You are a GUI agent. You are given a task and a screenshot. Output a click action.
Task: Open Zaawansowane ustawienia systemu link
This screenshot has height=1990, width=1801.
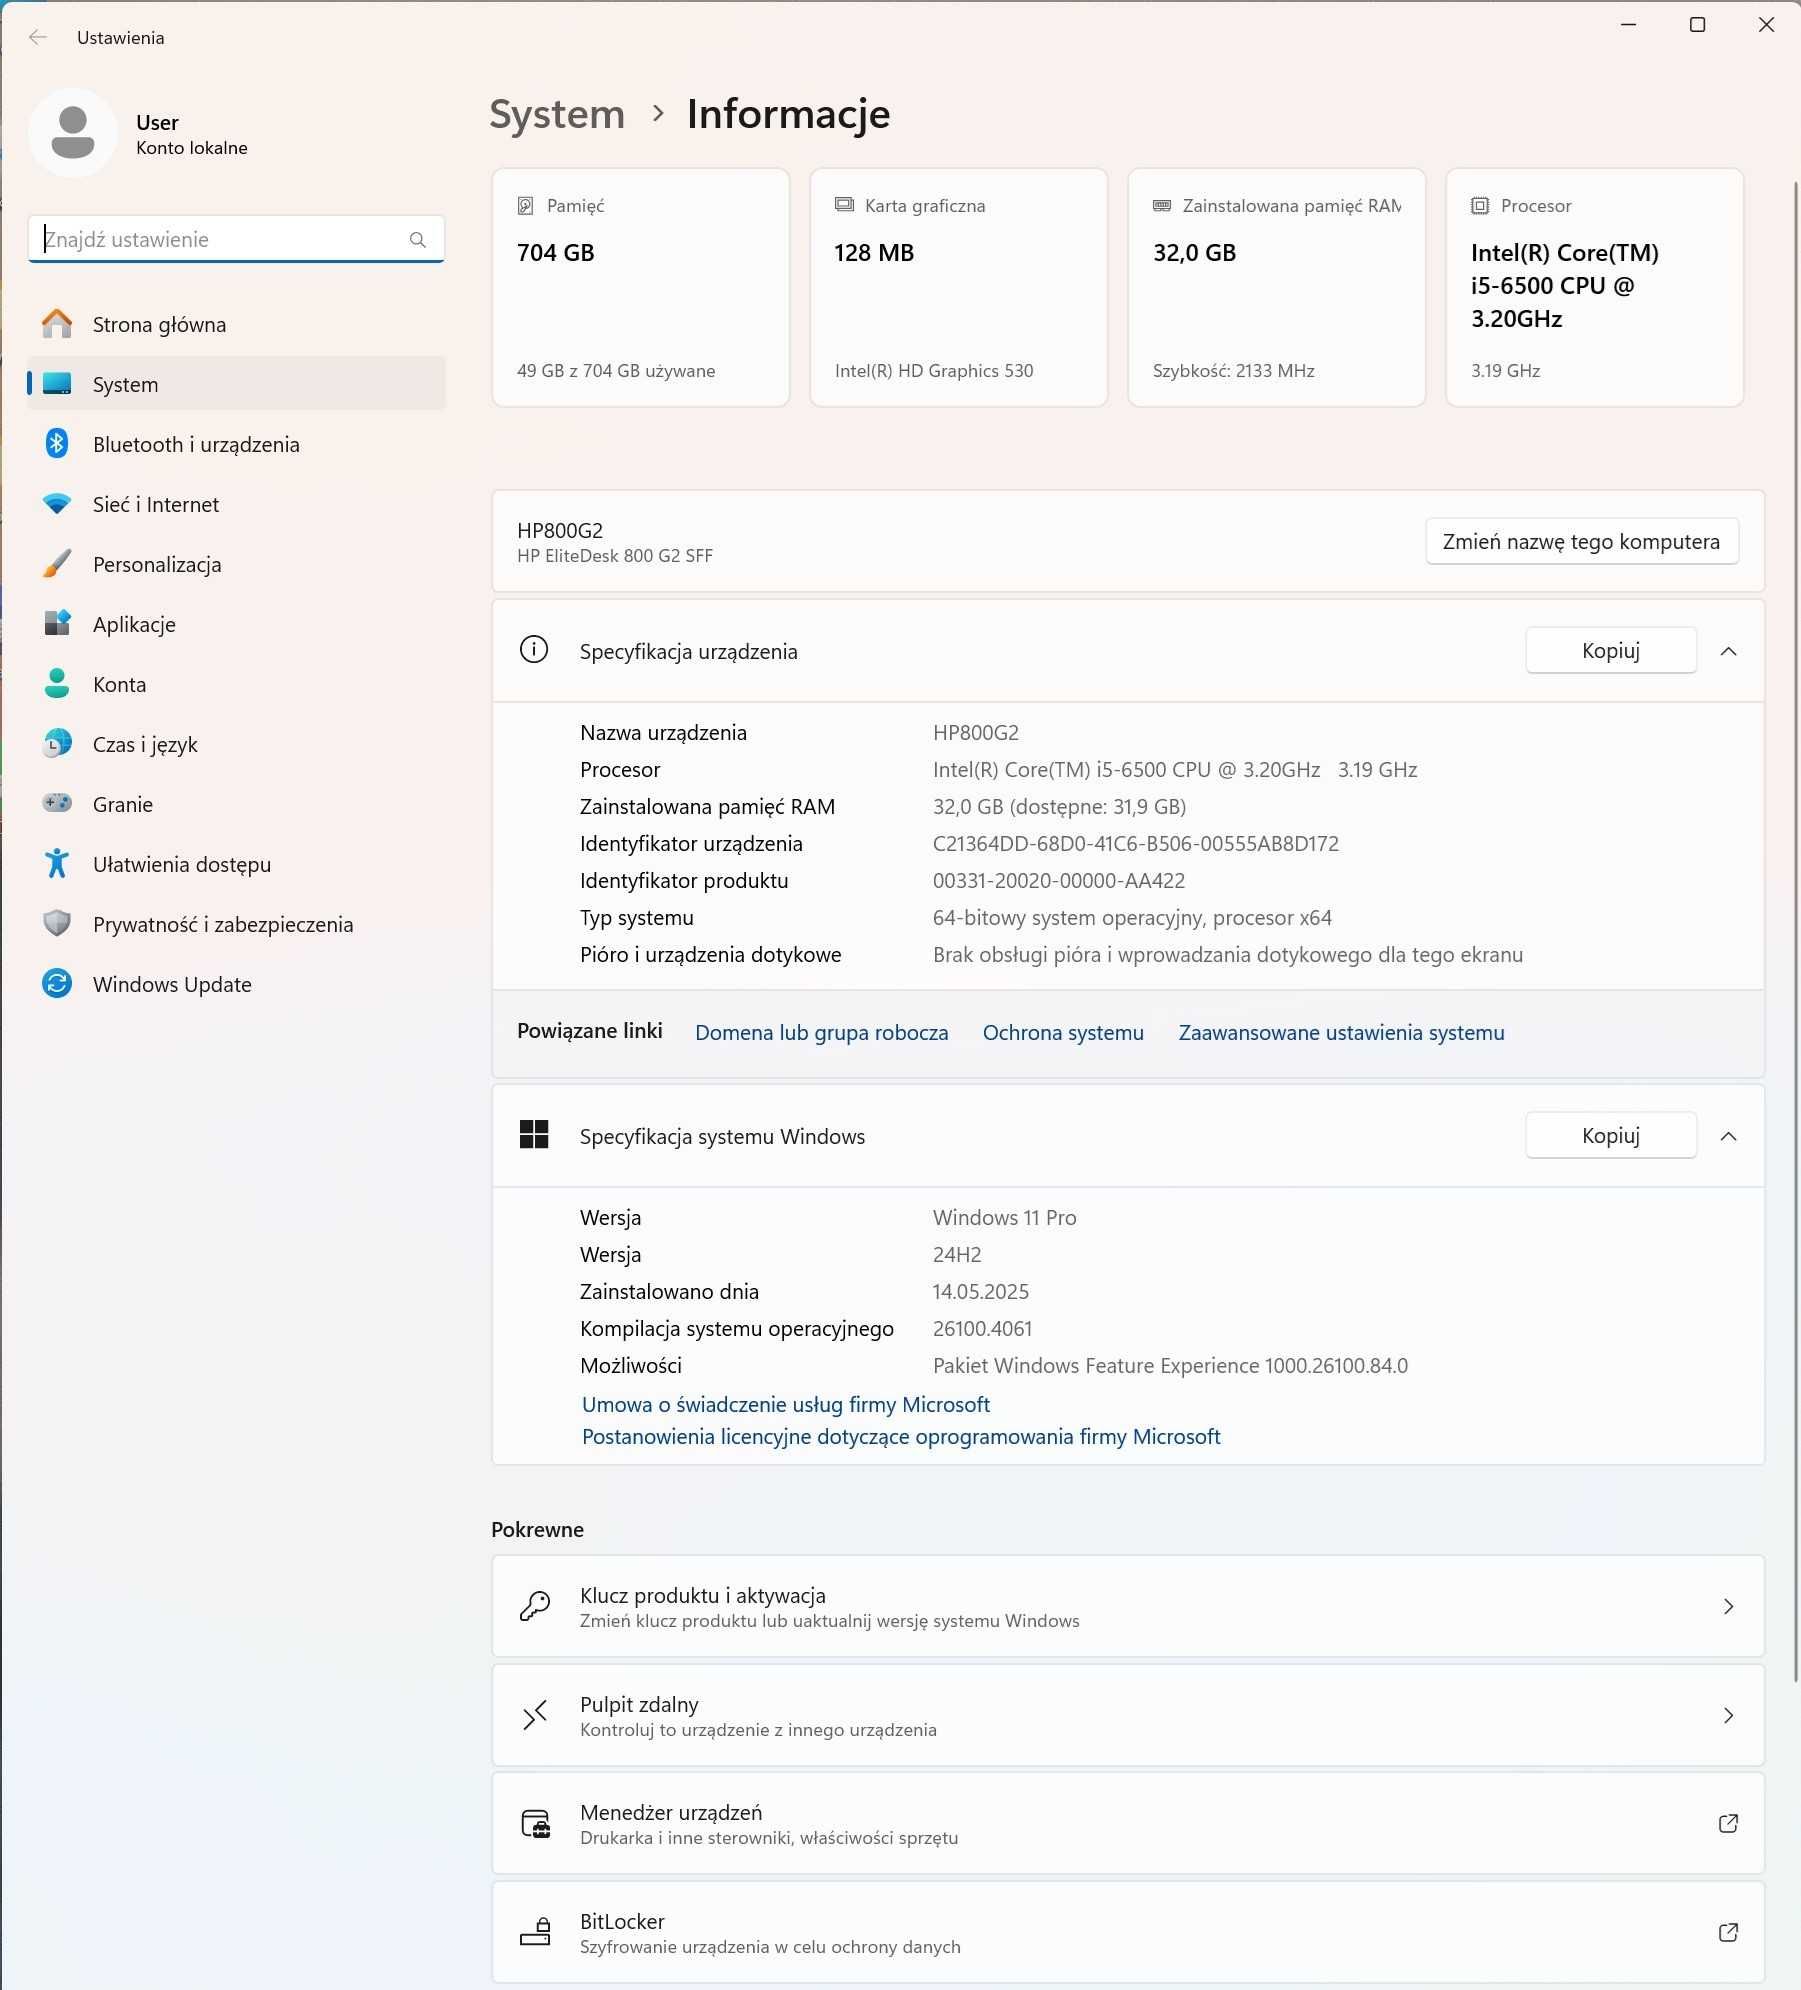coord(1341,1032)
